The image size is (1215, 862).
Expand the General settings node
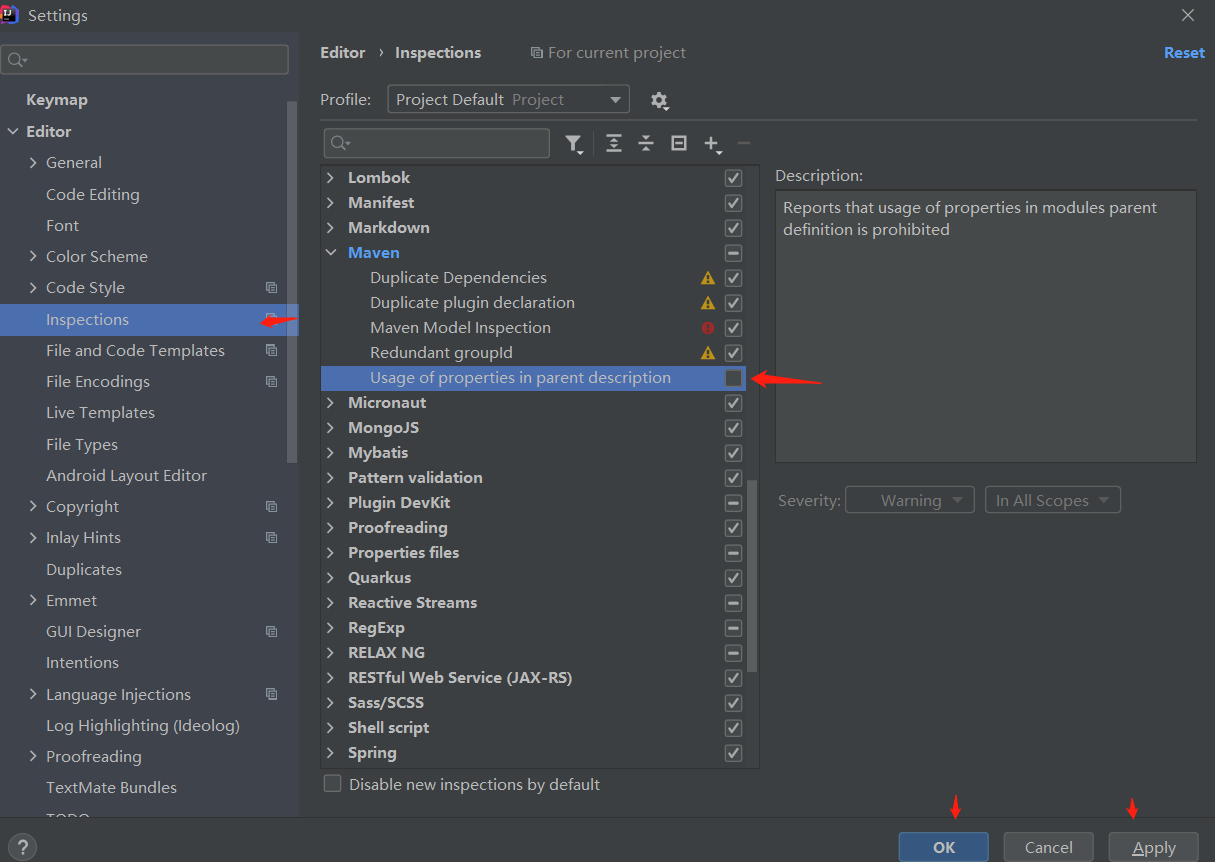33,163
